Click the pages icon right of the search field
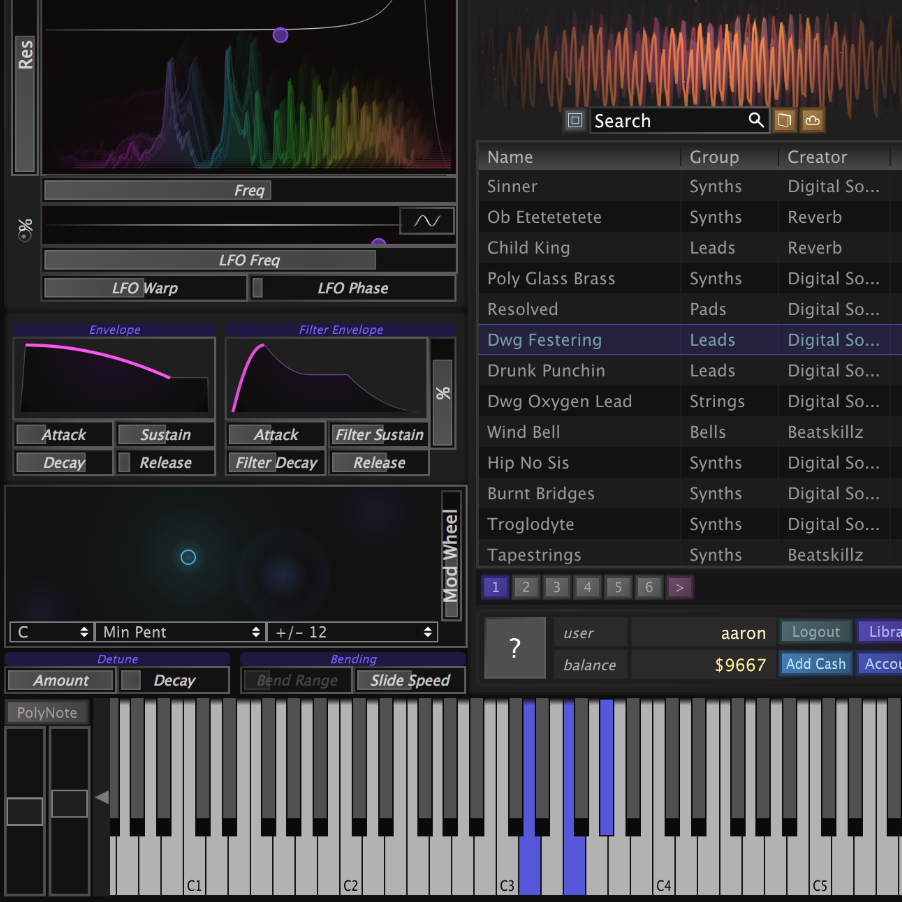 click(784, 120)
